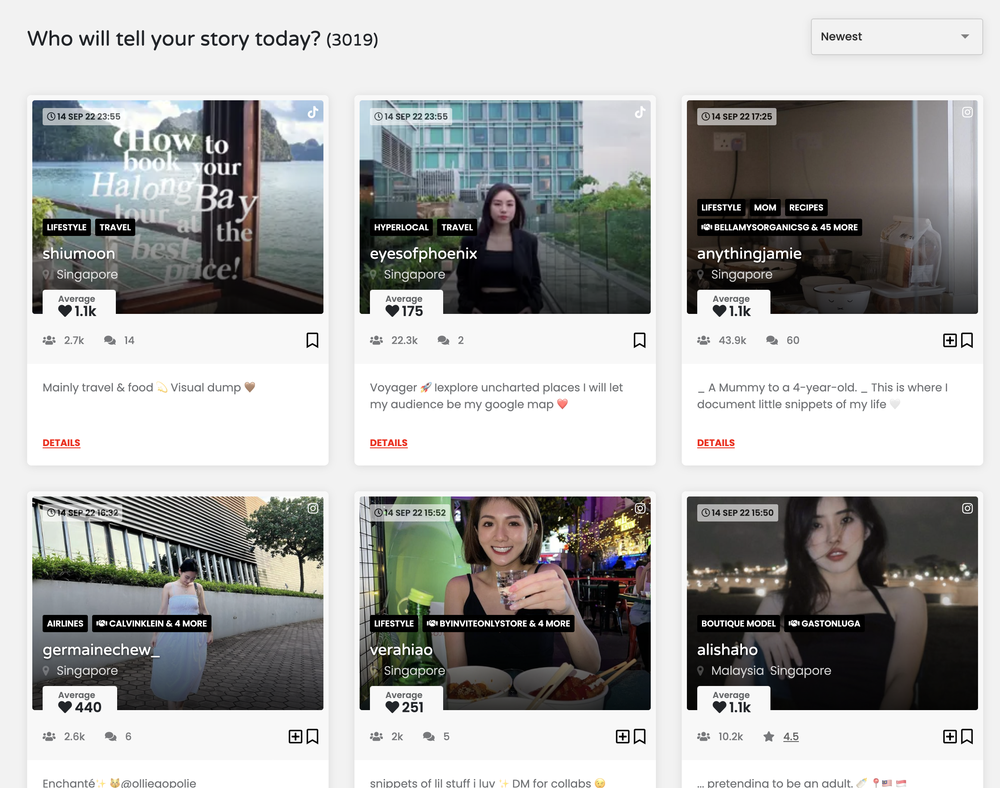The height and width of the screenshot is (788, 1000).
Task: Click the followers icon next to 10.2k
Action: click(x=703, y=736)
